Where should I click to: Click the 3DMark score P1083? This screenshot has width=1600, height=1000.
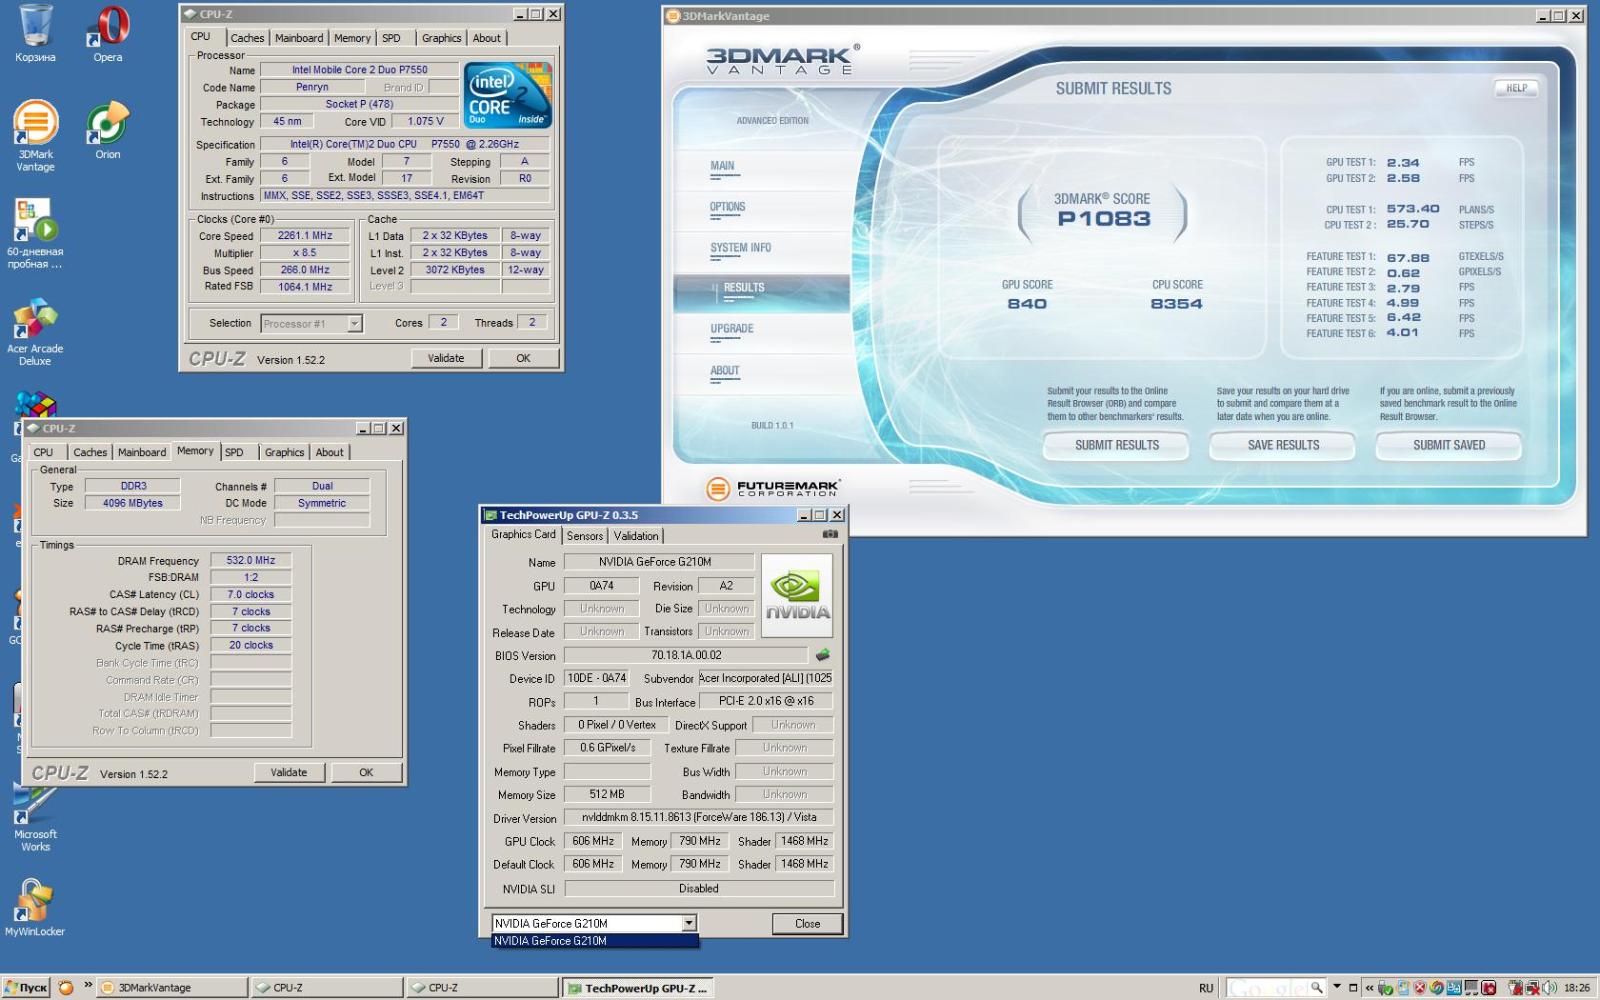pyautogui.click(x=1104, y=219)
